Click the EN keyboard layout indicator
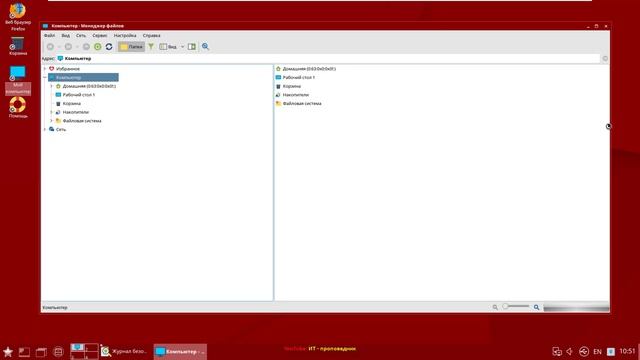The width and height of the screenshot is (640, 360). coord(597,351)
